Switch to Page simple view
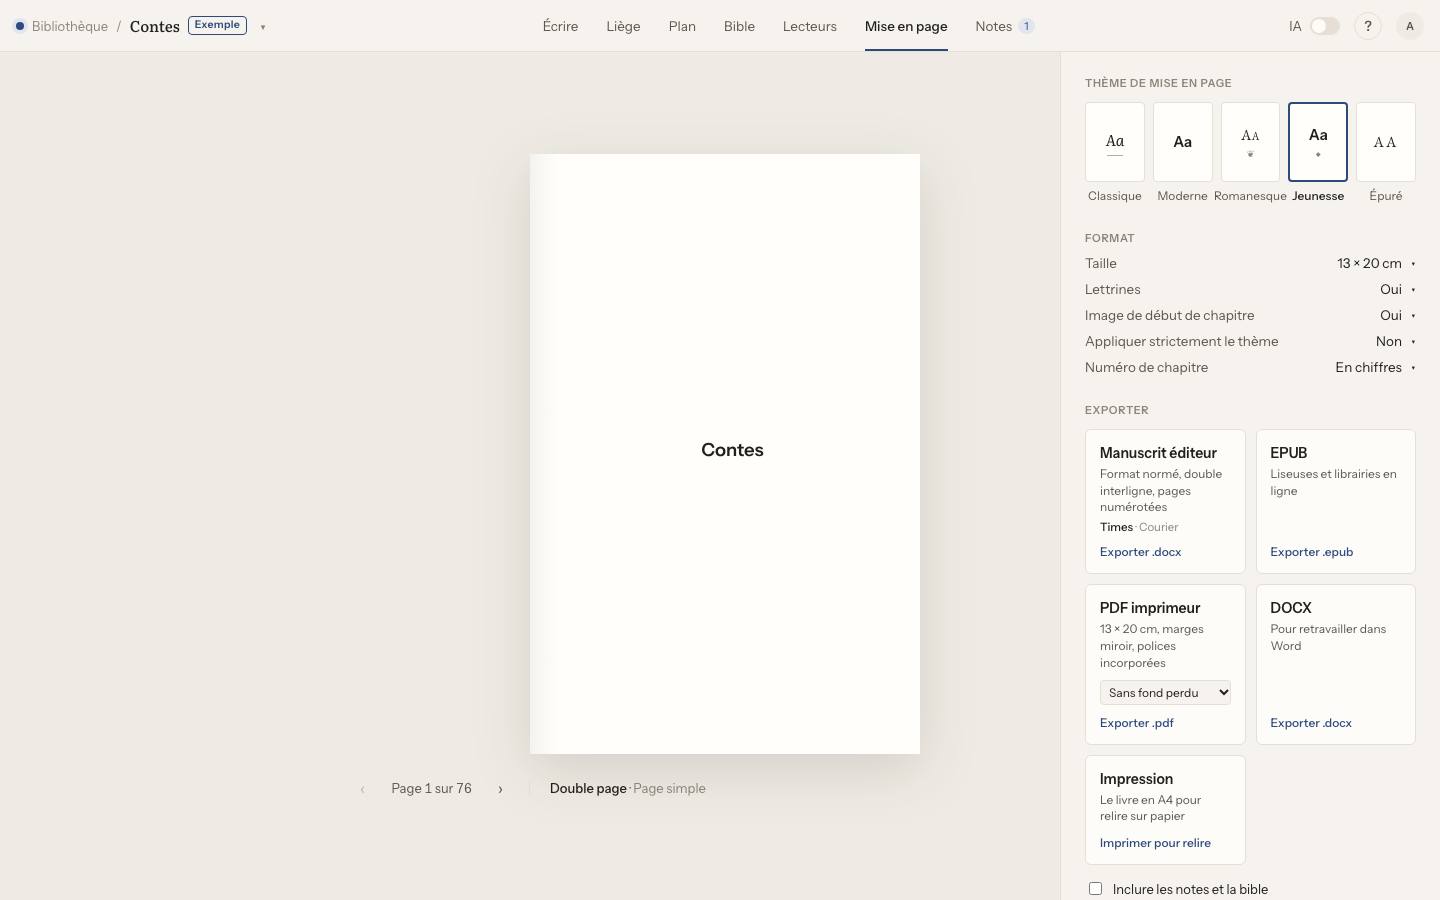The image size is (1440, 900). pyautogui.click(x=669, y=789)
